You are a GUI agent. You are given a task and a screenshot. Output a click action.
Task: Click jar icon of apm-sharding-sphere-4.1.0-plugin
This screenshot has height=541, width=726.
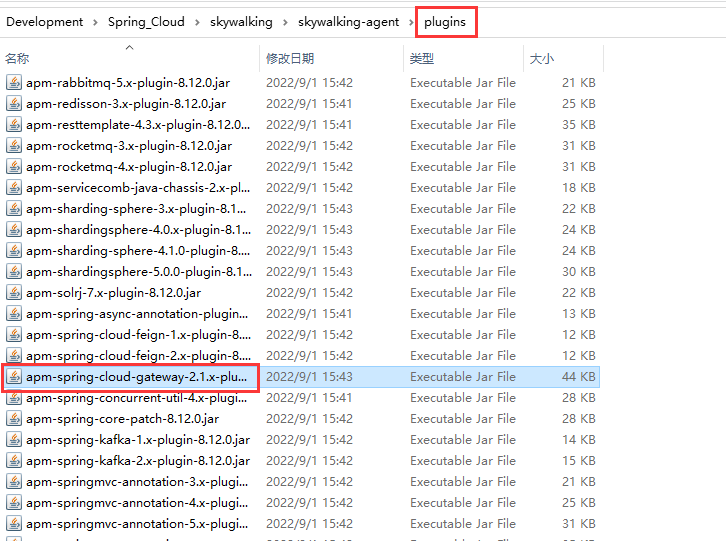(x=14, y=251)
